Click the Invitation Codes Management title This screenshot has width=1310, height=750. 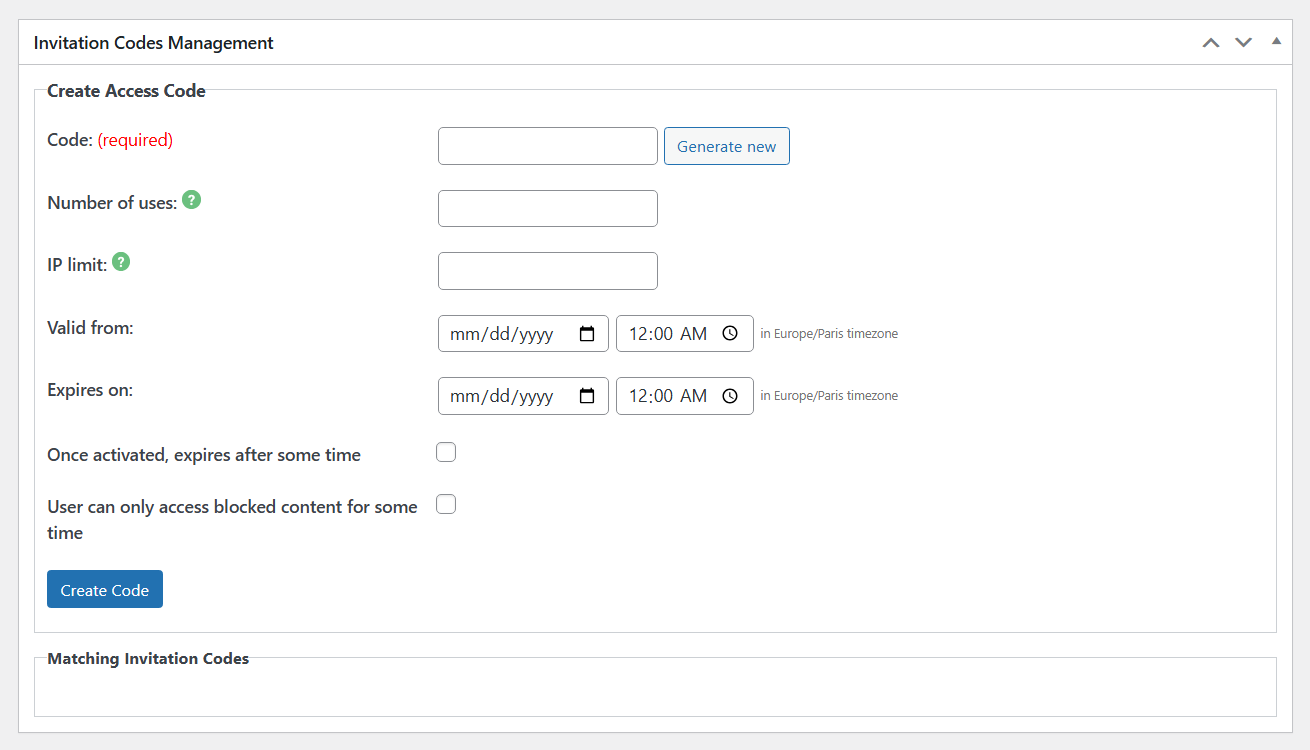[x=154, y=43]
